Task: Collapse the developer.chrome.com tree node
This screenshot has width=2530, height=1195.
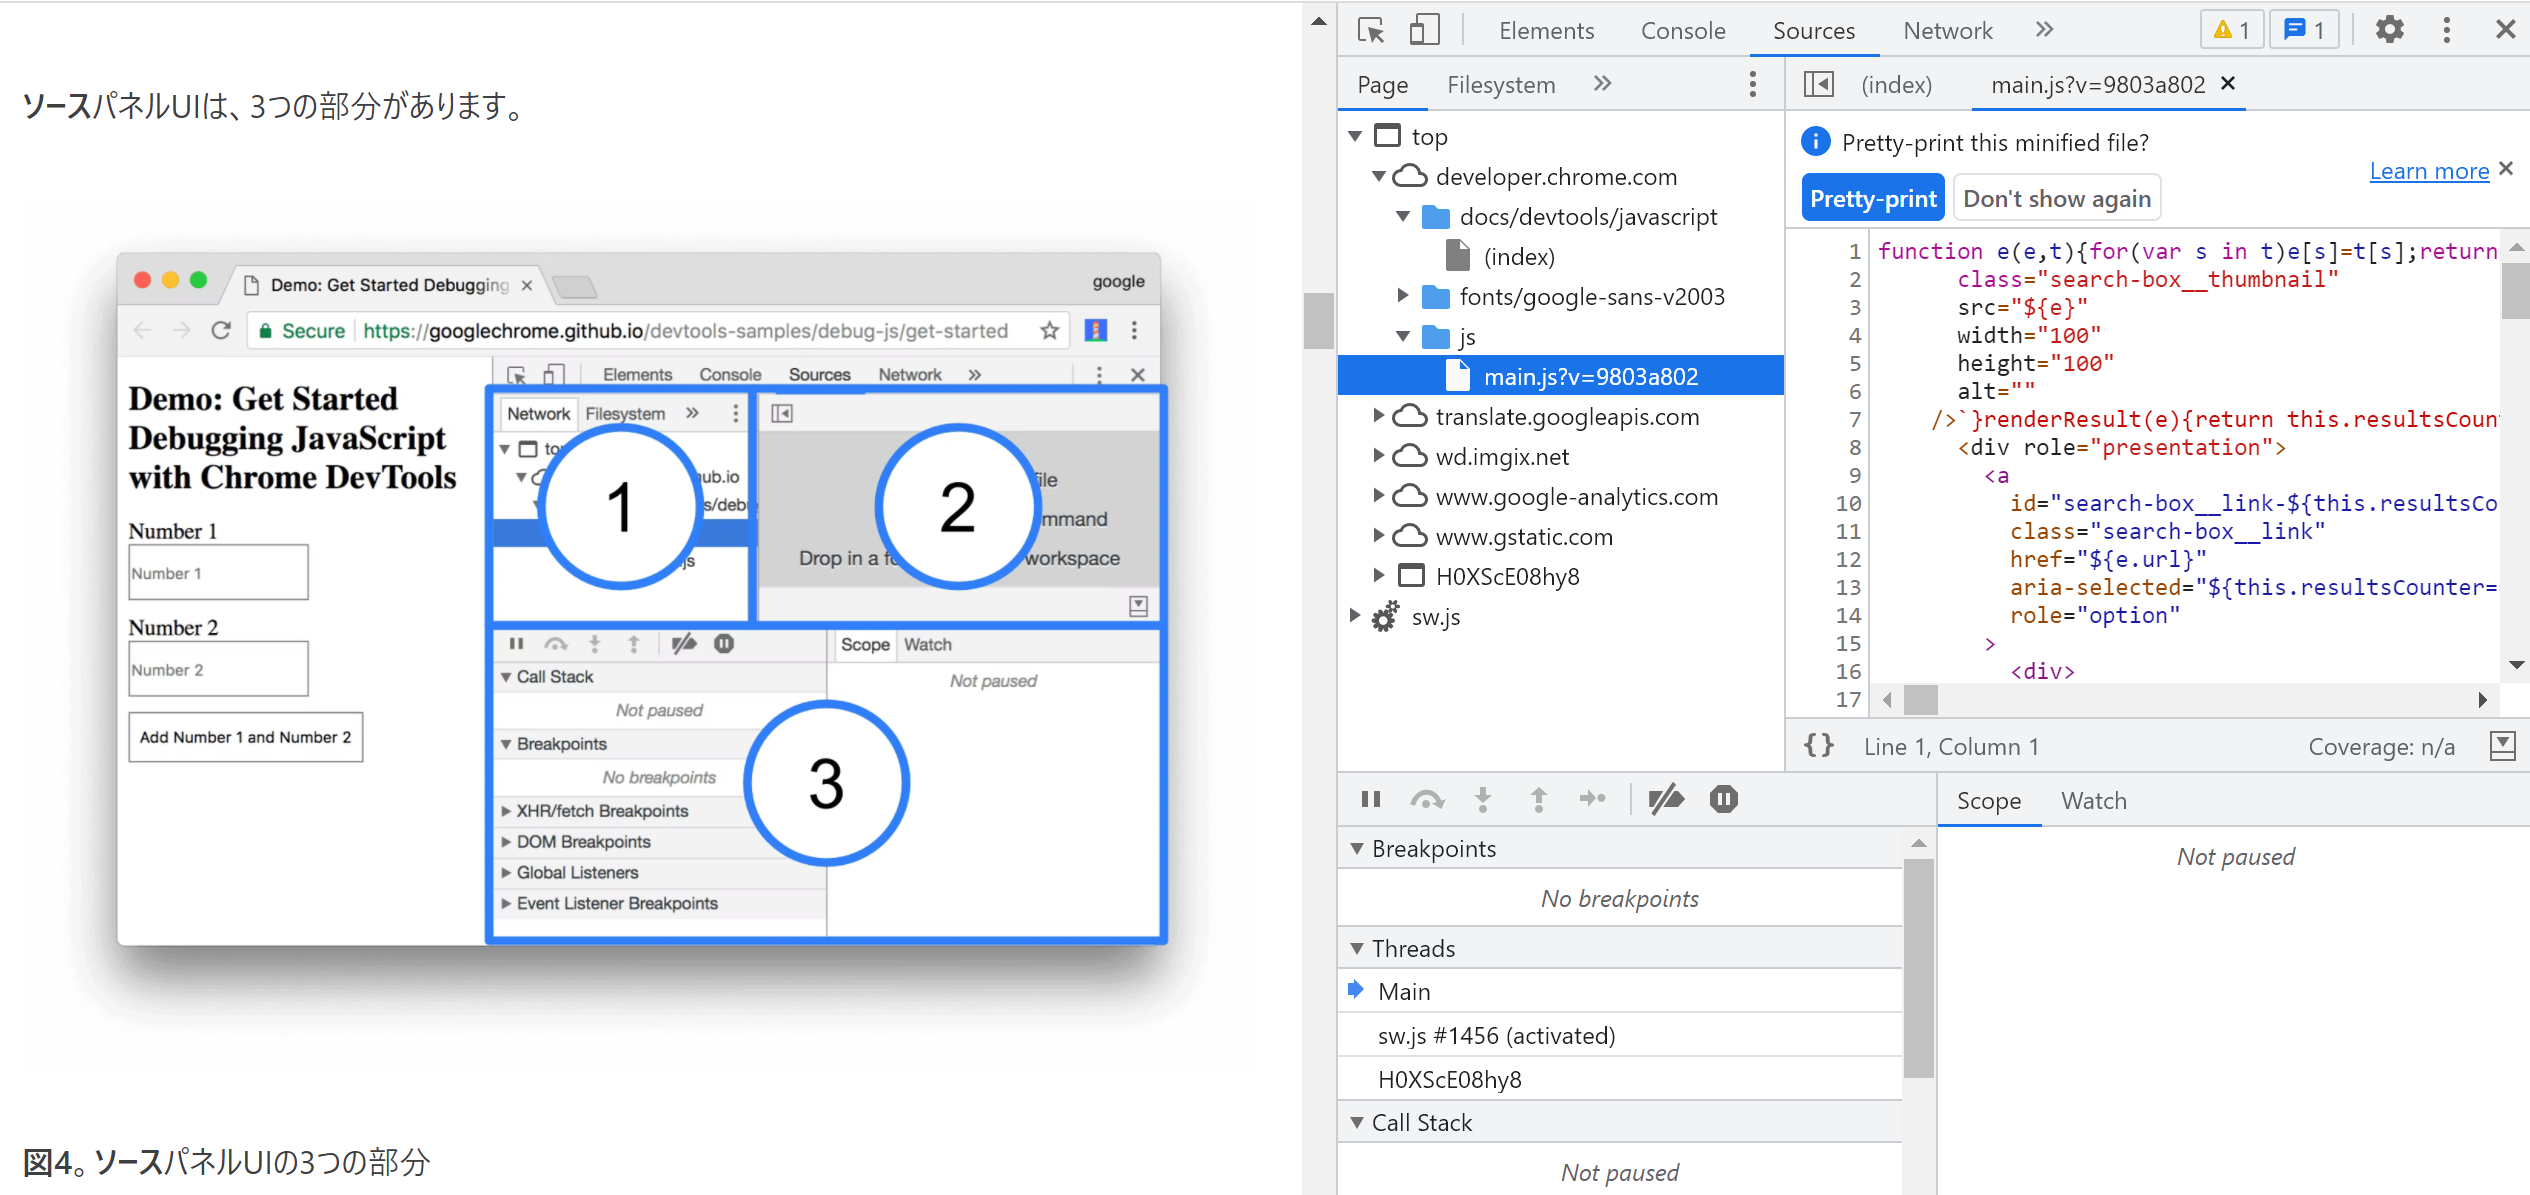Action: pyautogui.click(x=1380, y=176)
